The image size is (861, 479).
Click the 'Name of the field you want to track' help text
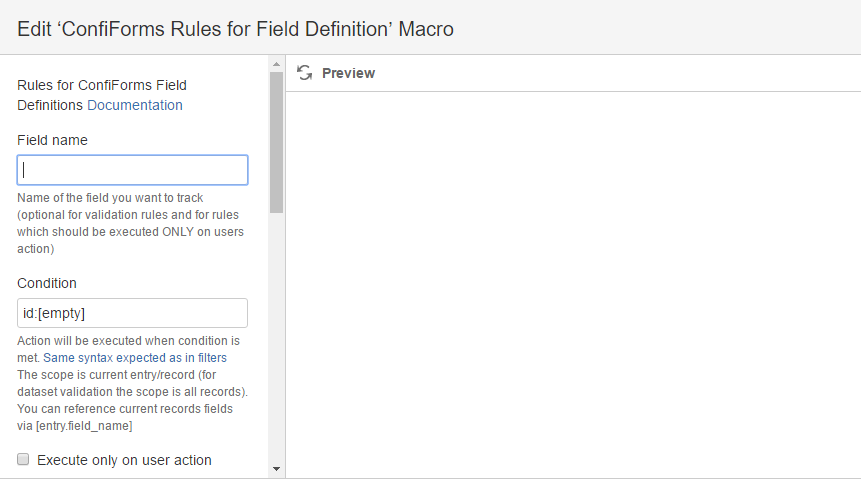[x=110, y=198]
